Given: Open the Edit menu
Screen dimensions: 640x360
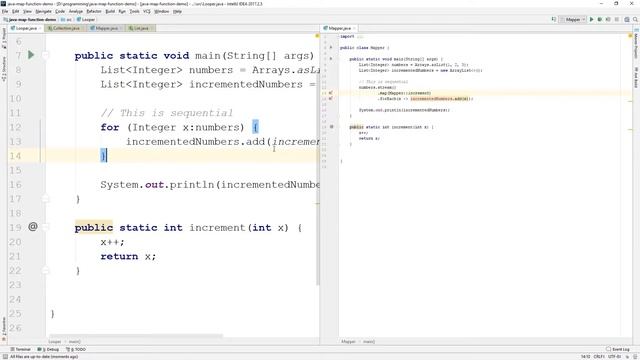Looking at the screenshot, I should [x=16, y=11].
